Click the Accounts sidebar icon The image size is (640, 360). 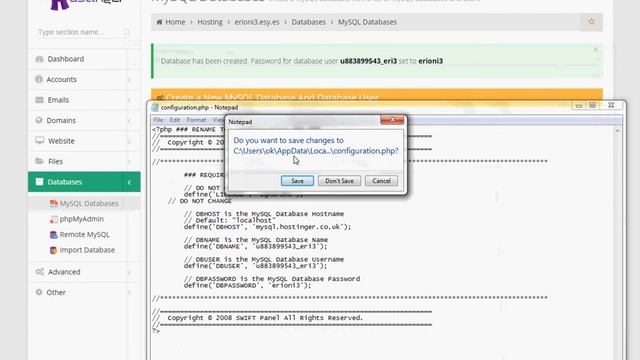pos(39,79)
